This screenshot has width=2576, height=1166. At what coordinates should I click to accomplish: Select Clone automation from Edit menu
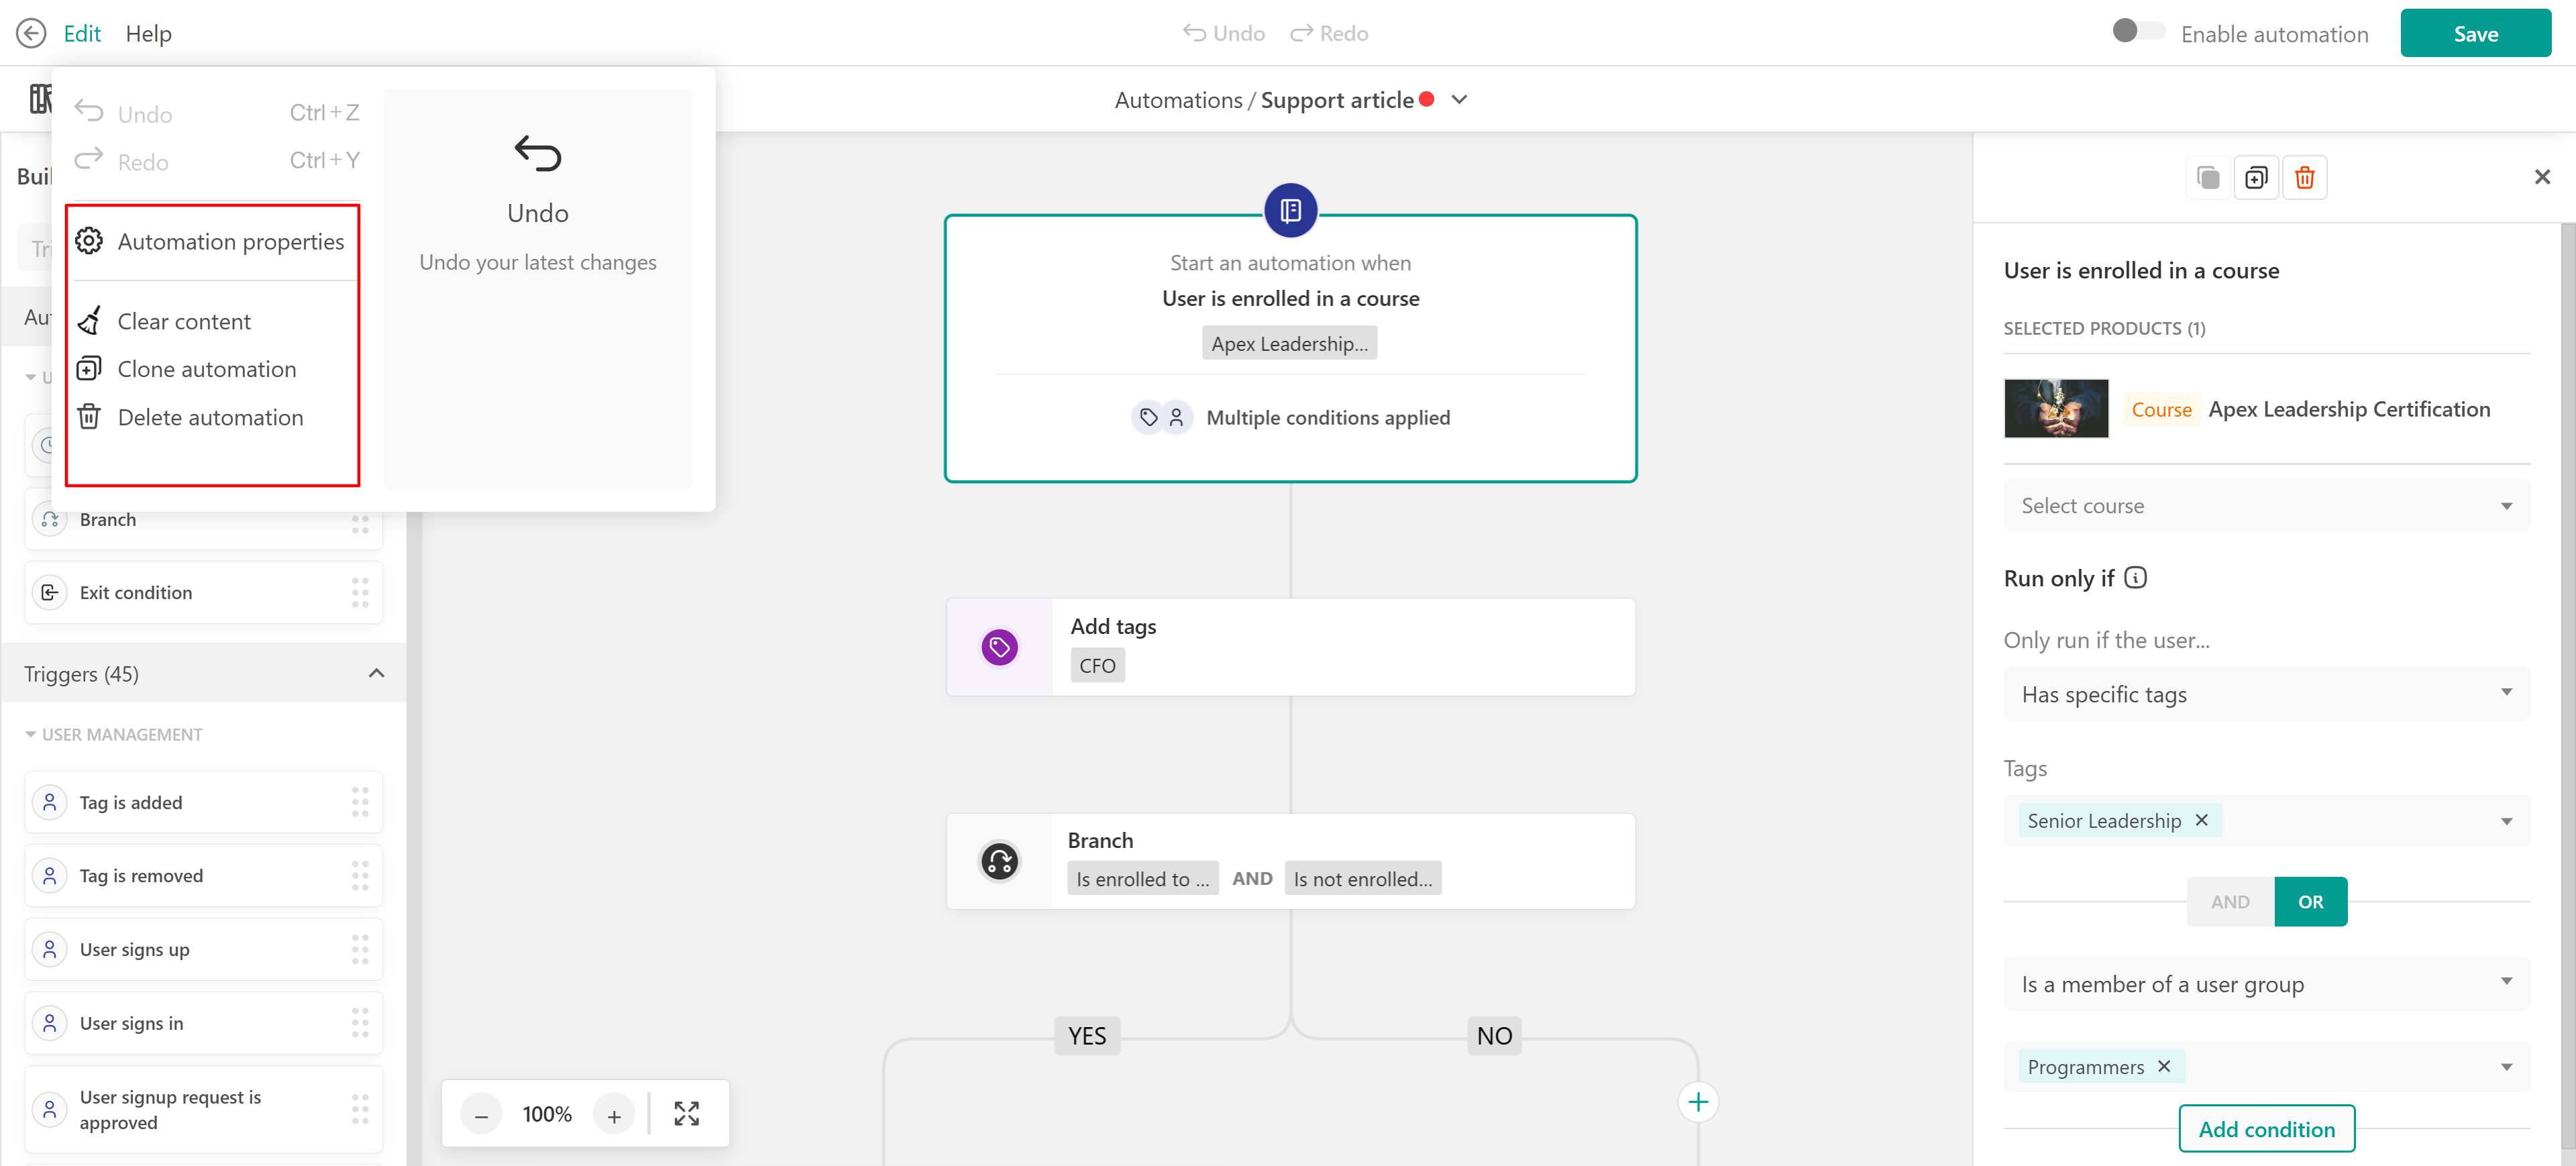(206, 369)
